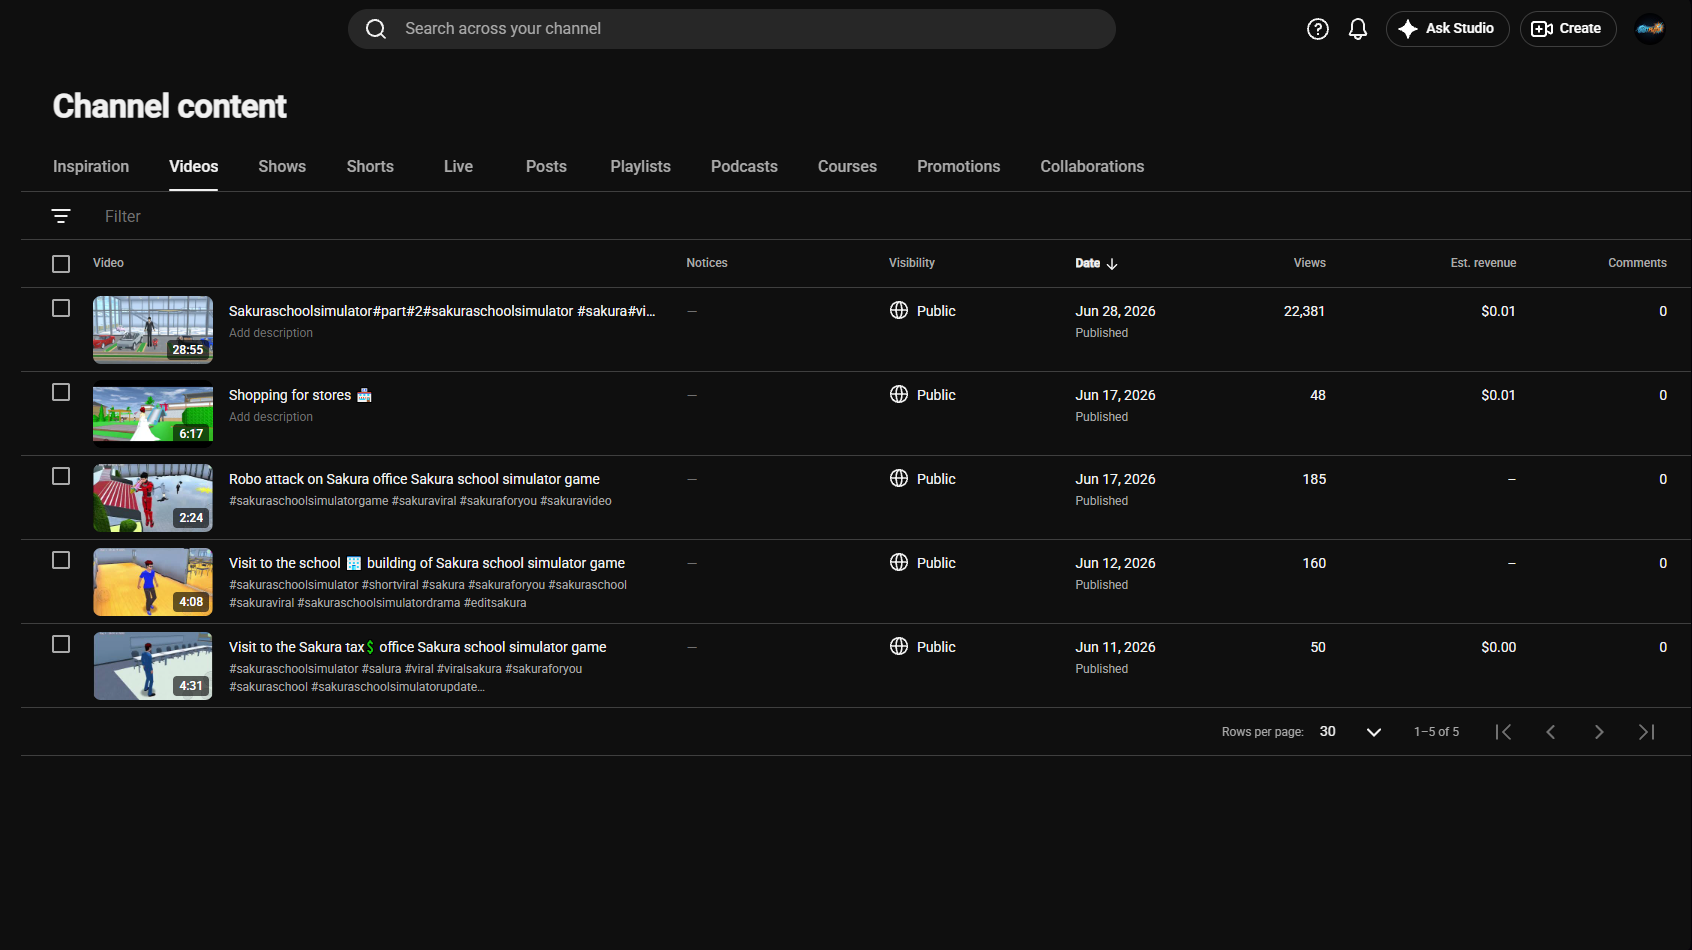Open the Live tab

pos(458,167)
